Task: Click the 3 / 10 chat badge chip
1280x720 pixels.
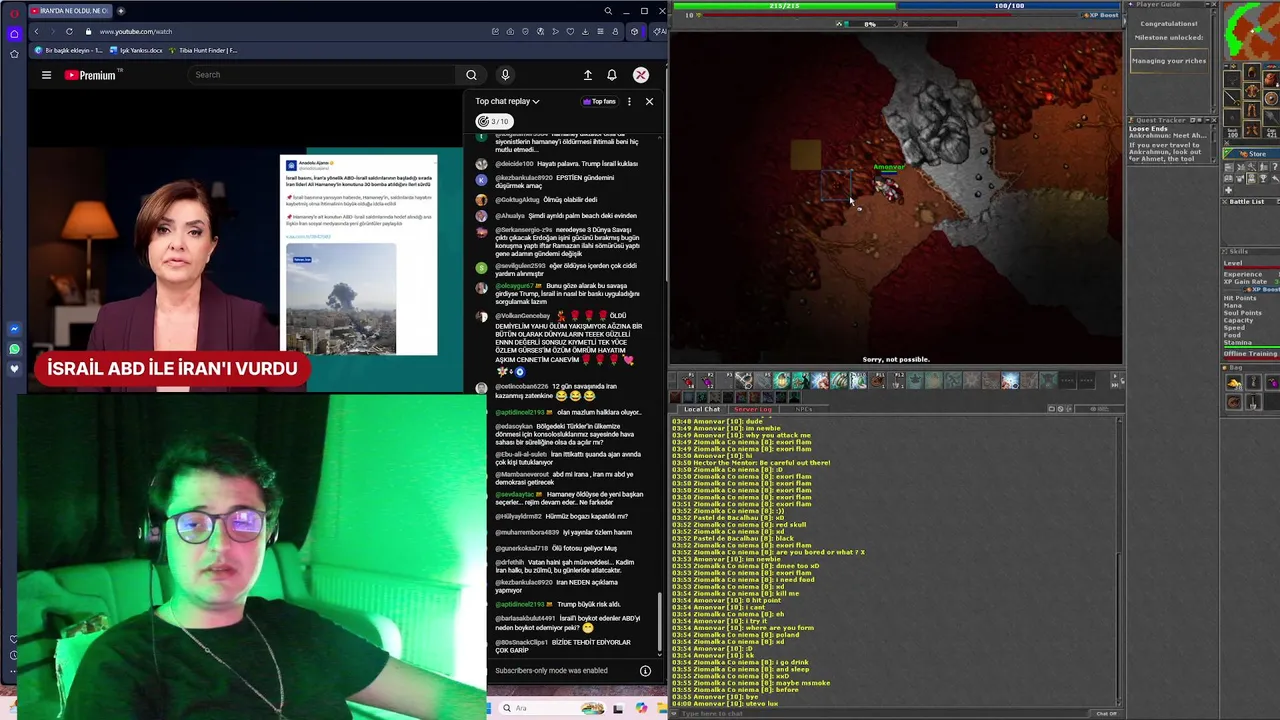Action: tap(494, 121)
